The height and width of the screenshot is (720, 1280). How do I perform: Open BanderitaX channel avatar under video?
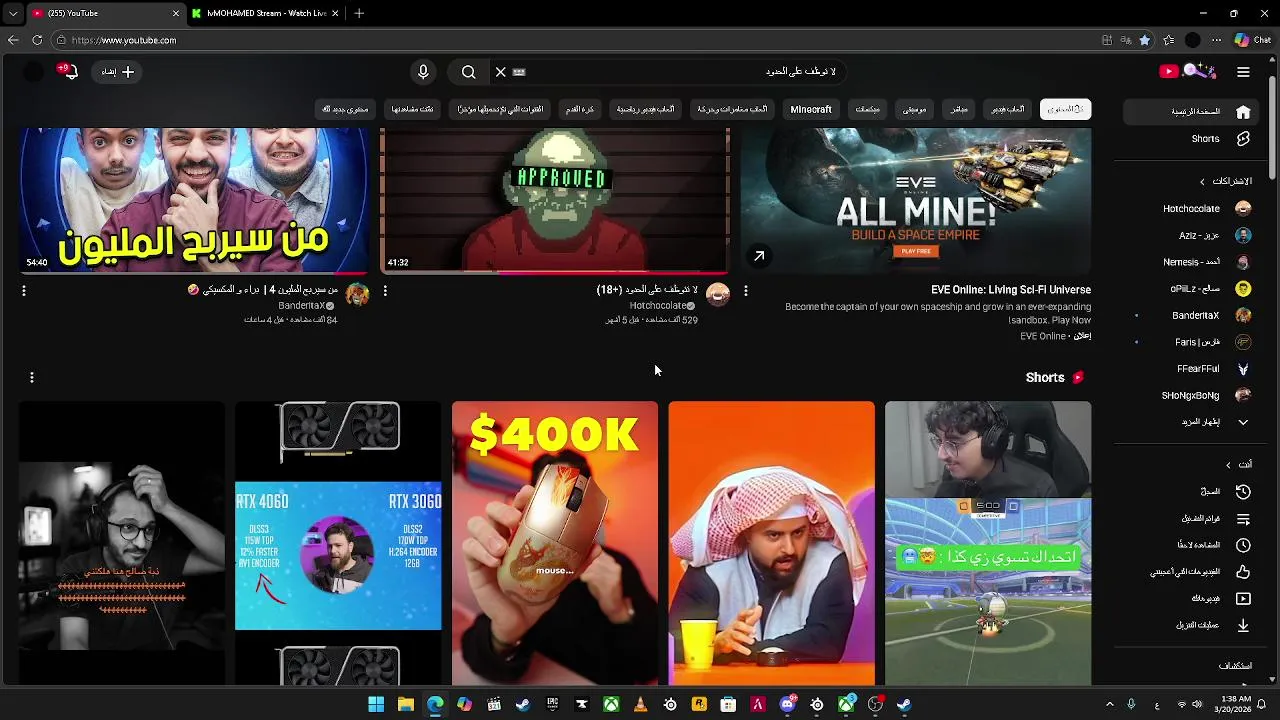point(357,294)
